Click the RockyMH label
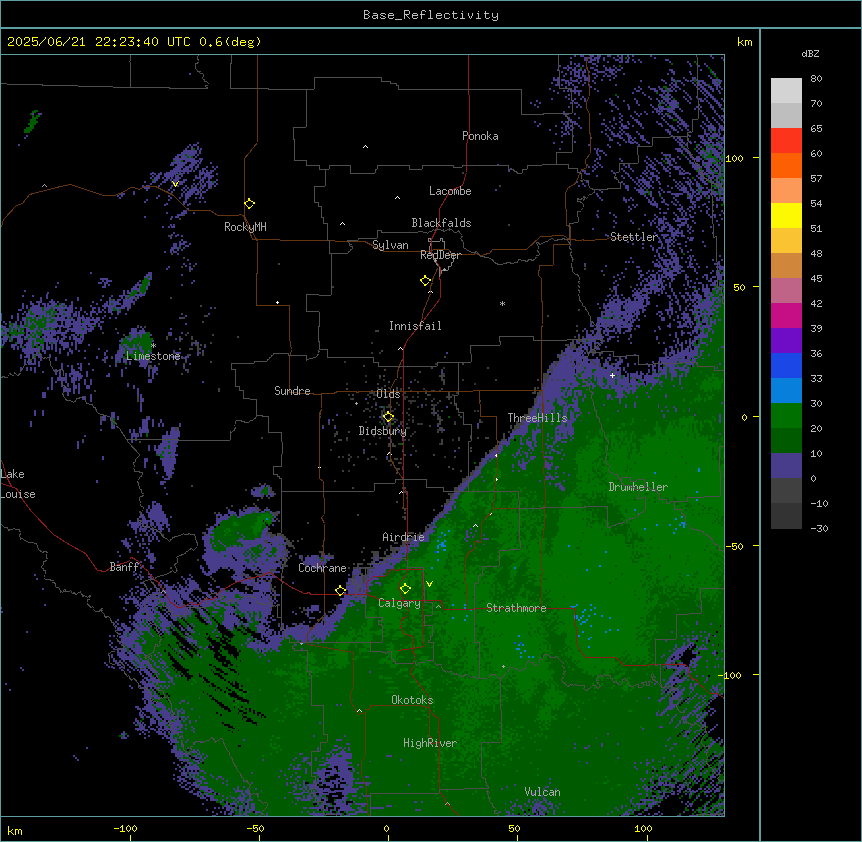 [245, 227]
